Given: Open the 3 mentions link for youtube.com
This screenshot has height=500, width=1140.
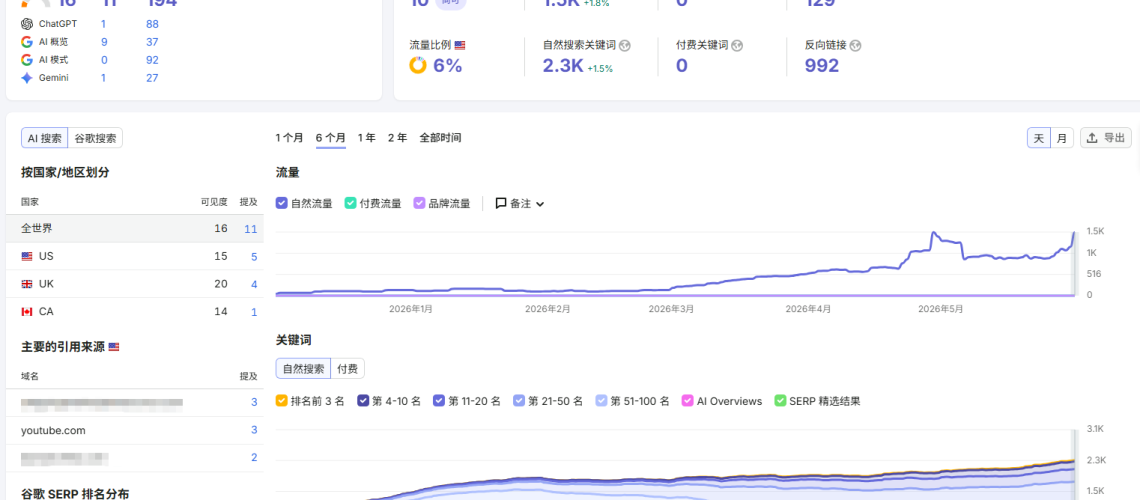Looking at the screenshot, I should point(254,430).
